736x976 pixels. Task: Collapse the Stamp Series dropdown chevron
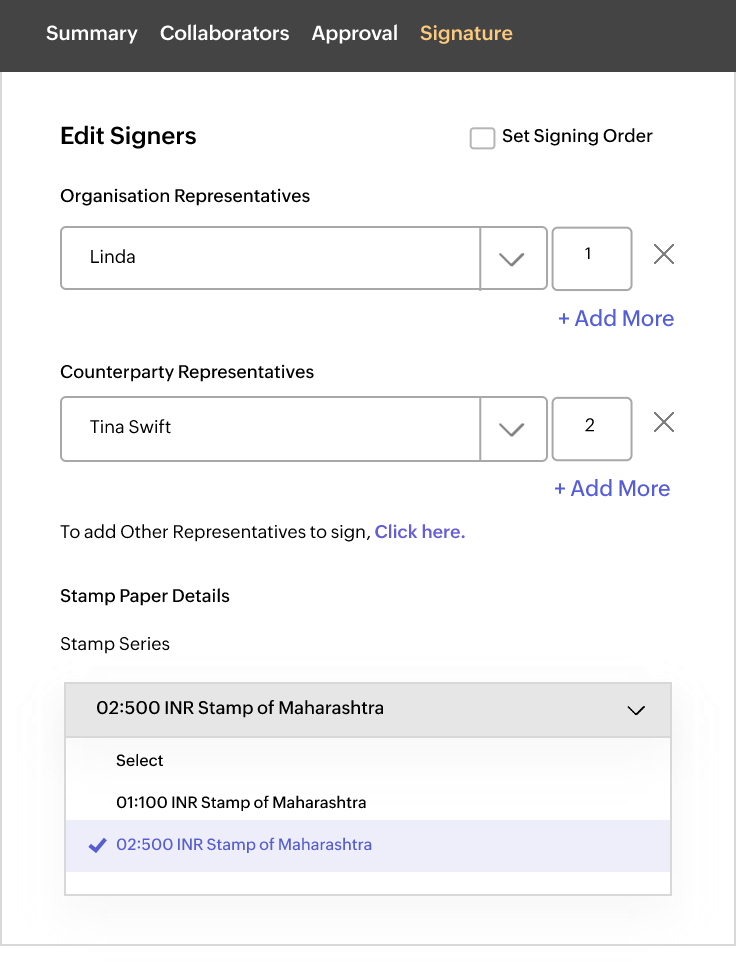(x=636, y=710)
